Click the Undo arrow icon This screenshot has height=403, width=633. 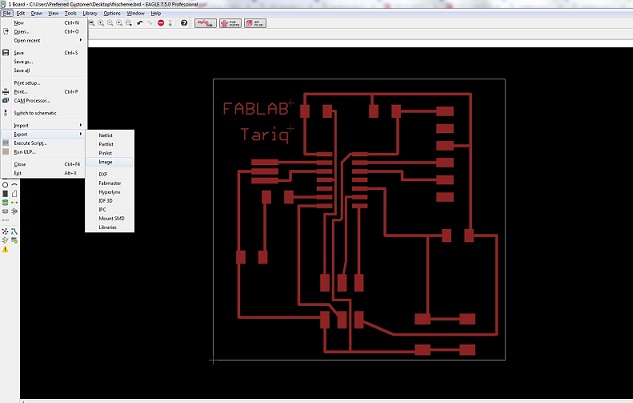tap(140, 23)
